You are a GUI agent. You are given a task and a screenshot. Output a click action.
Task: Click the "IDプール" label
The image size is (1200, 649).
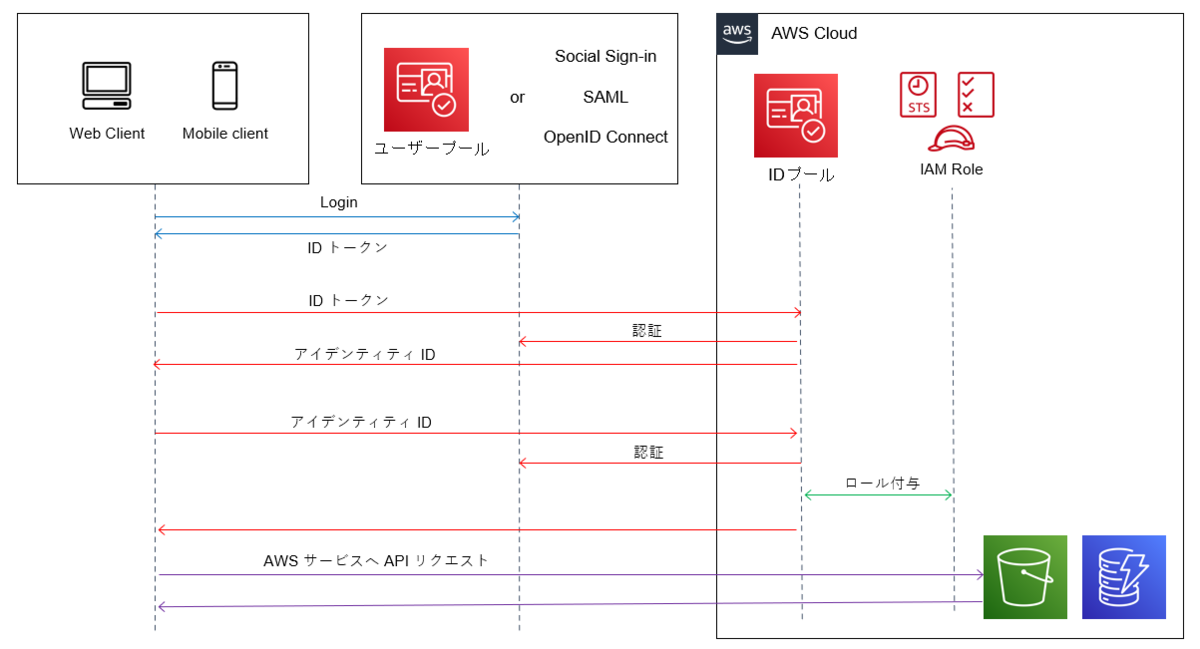(801, 175)
